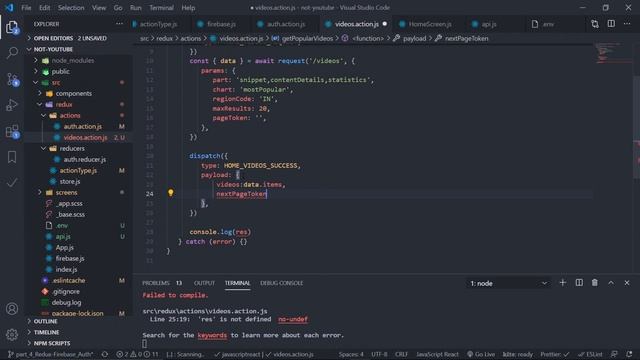Click the editor vertical scrollbar
This screenshot has height=360, width=640.
(x=636, y=127)
